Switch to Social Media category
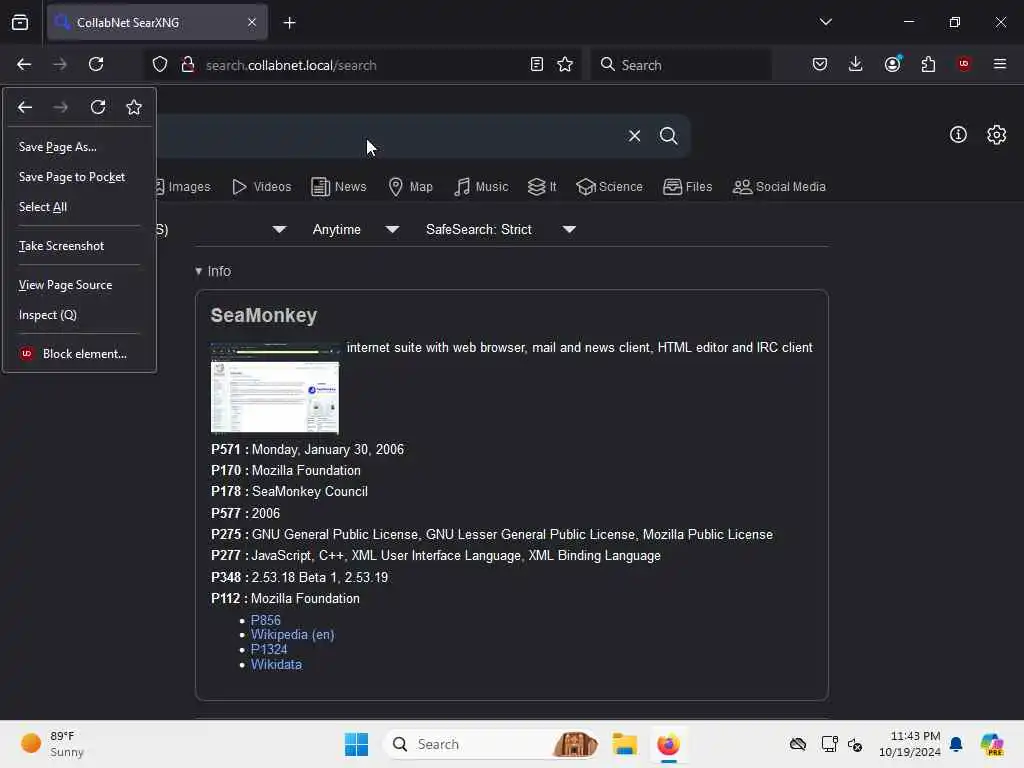This screenshot has height=768, width=1024. pos(779,187)
